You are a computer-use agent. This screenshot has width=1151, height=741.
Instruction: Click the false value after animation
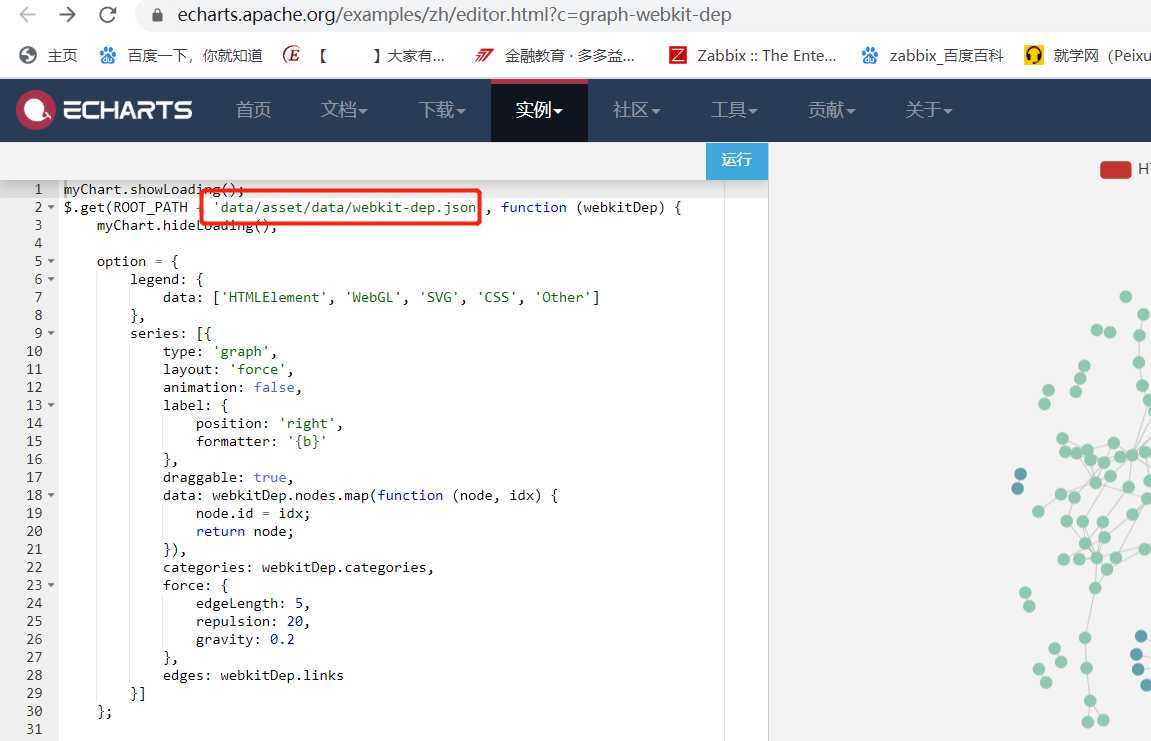click(x=274, y=388)
